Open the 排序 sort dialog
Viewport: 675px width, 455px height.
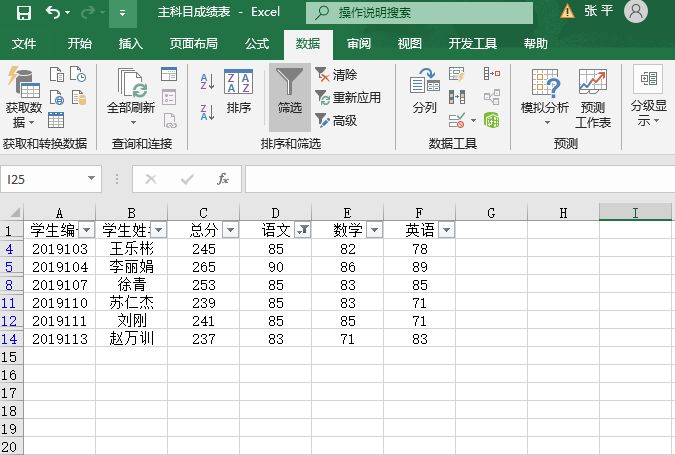[238, 92]
